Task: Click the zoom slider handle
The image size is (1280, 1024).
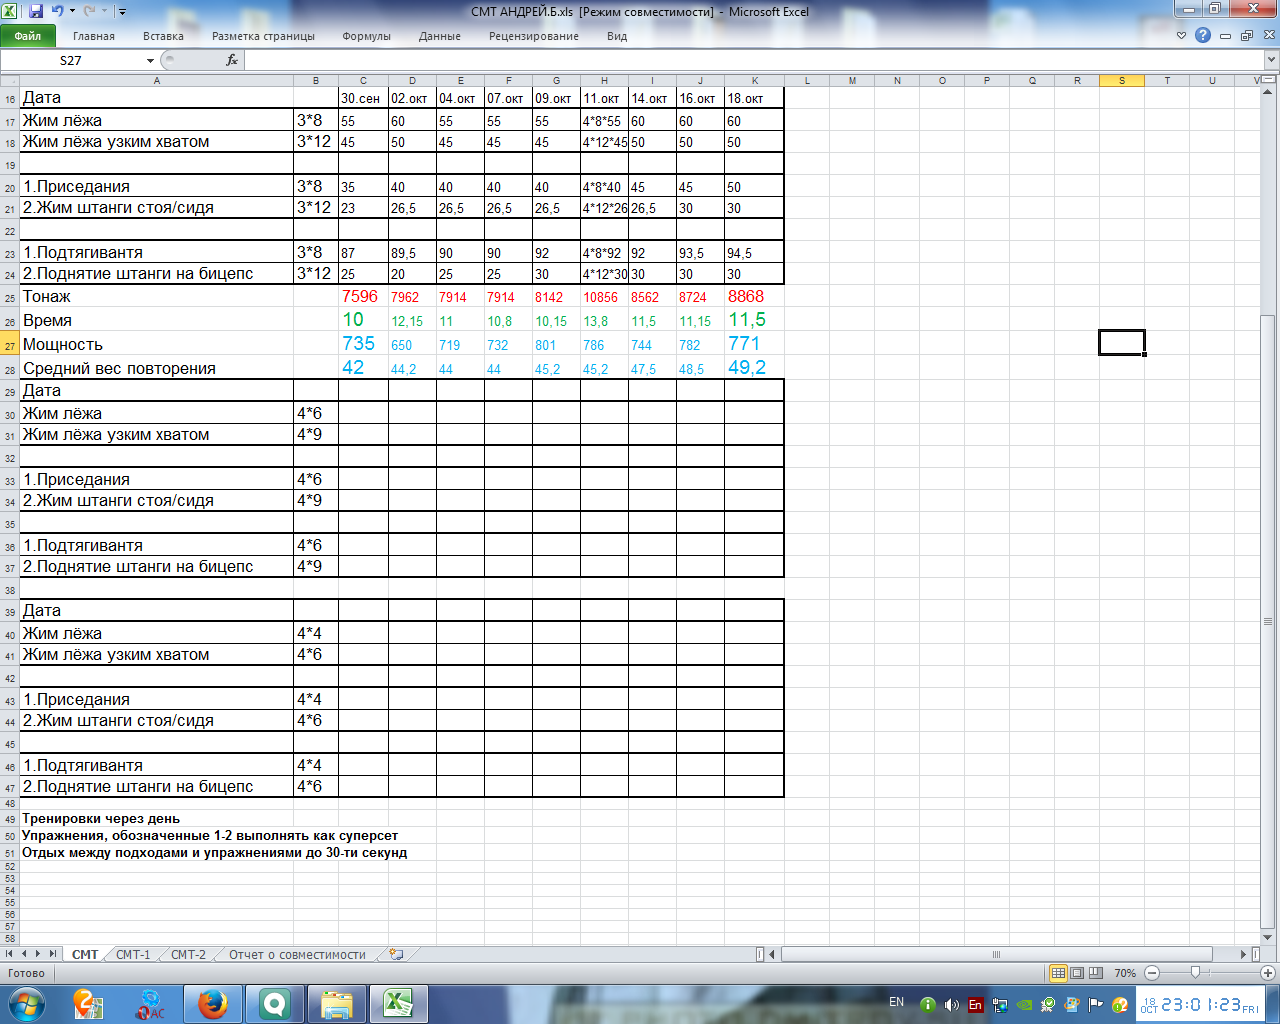Action: (x=1195, y=973)
